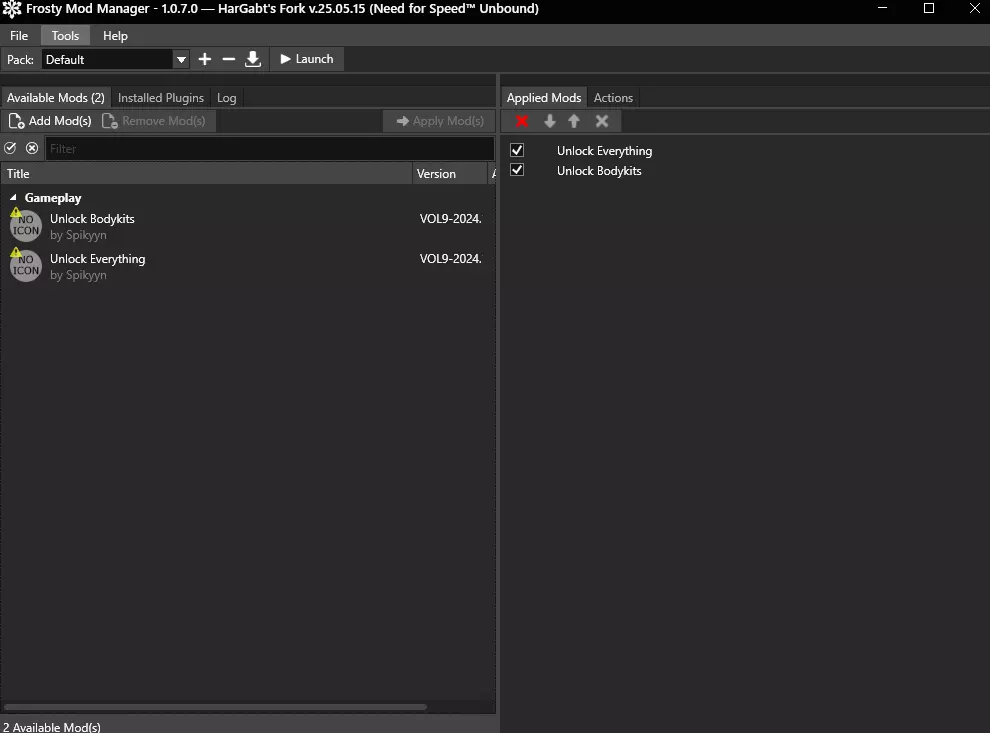Click the Unlock Everything NO ICON thumbnail

click(26, 266)
